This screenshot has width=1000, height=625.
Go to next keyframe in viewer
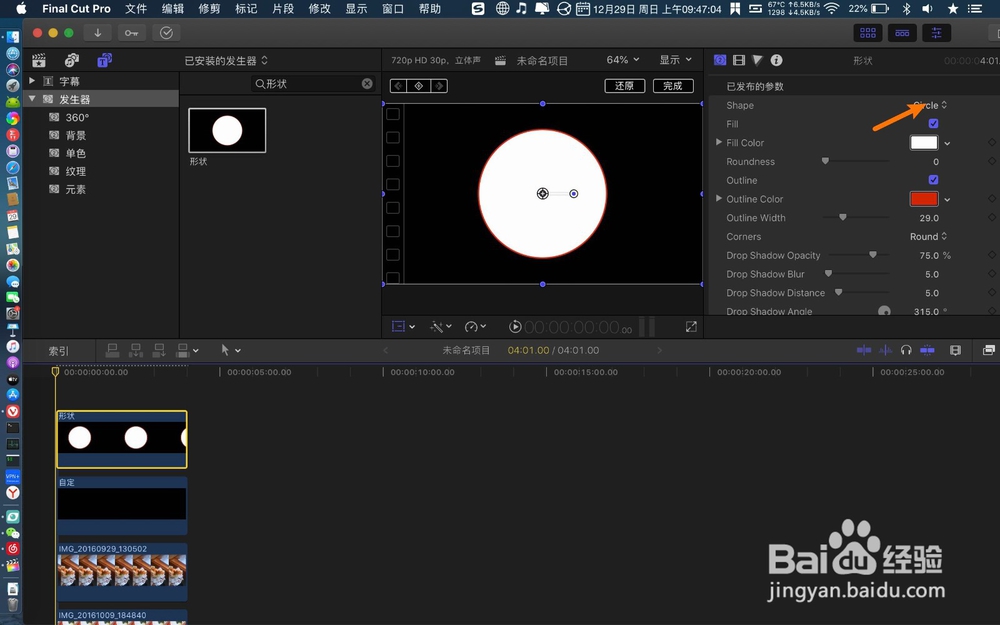coord(439,86)
